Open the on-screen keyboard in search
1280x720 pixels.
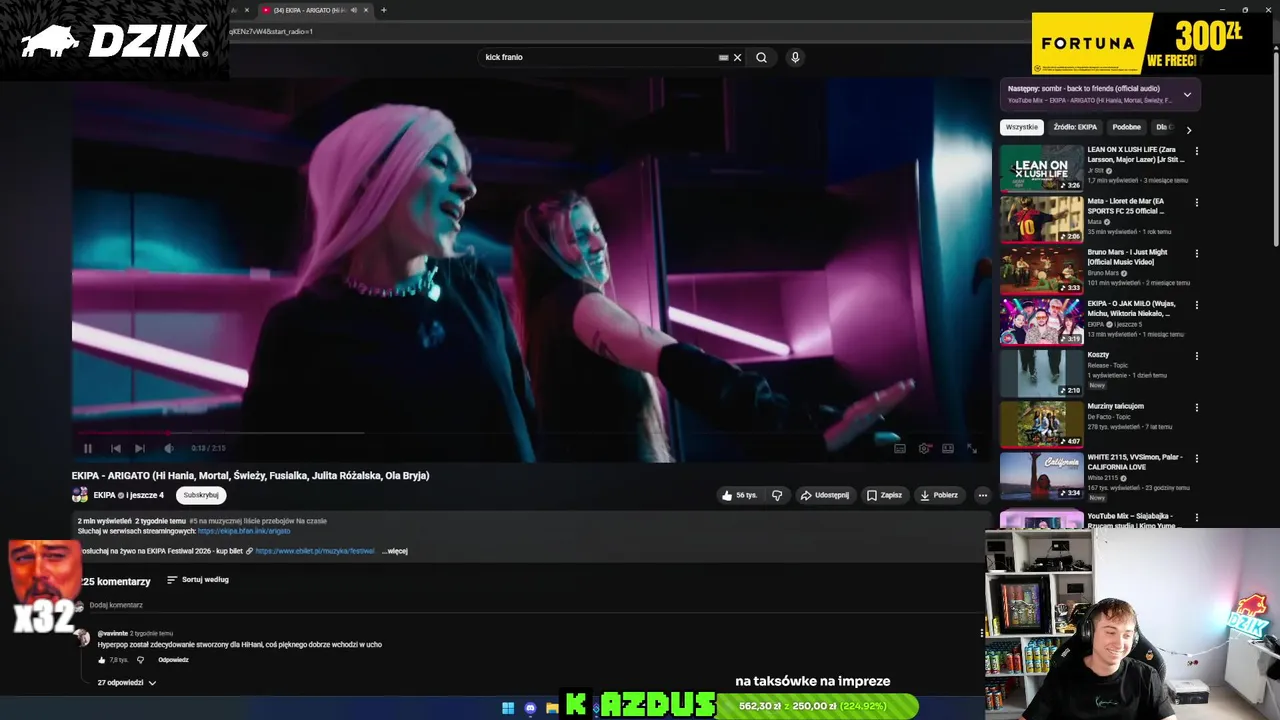pyautogui.click(x=723, y=58)
